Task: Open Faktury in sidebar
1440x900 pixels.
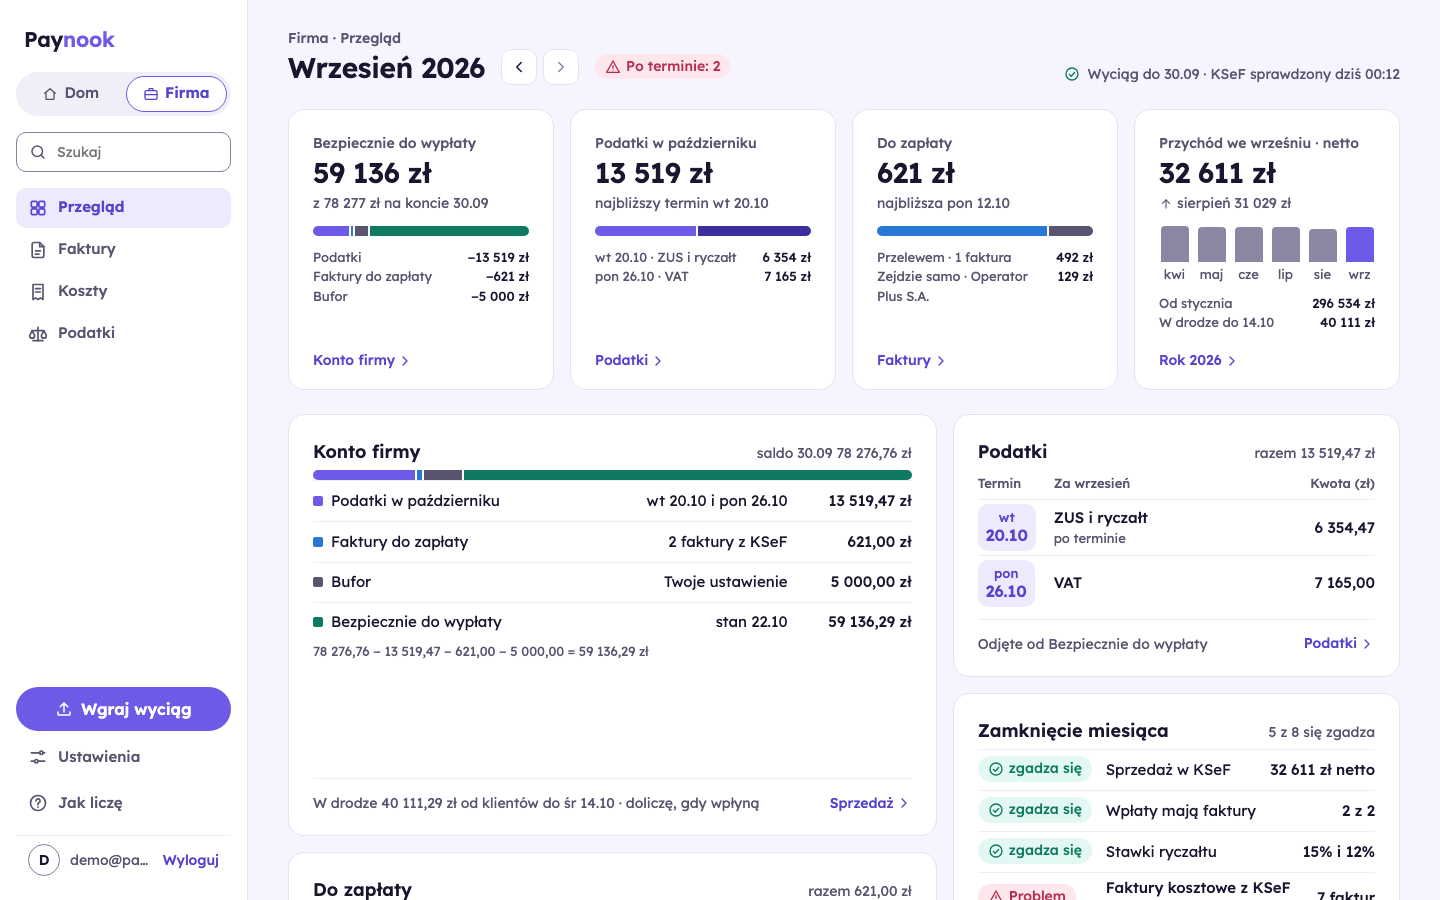Action: [x=123, y=250]
